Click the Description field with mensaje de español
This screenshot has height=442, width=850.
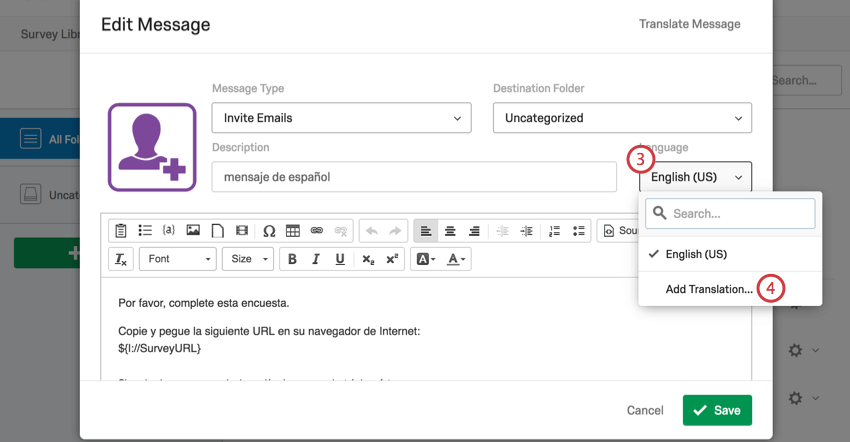[414, 177]
